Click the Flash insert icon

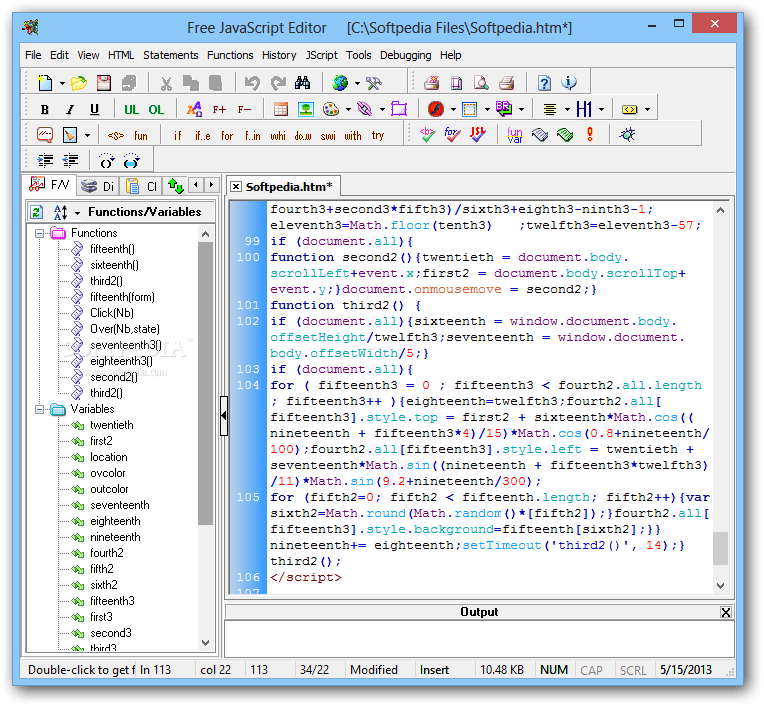[436, 109]
